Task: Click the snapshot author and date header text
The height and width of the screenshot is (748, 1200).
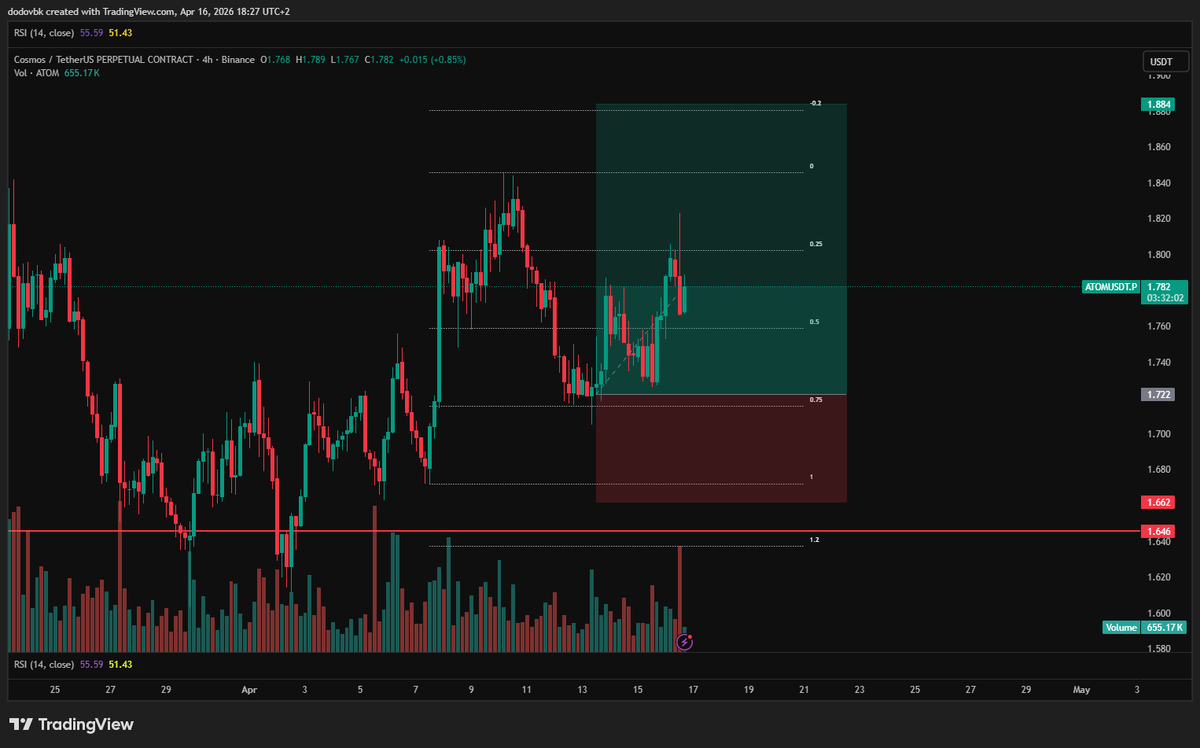Action: click(150, 11)
